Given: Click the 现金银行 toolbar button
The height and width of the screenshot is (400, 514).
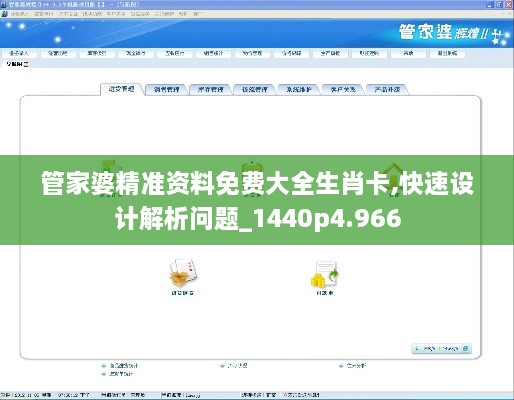Looking at the screenshot, I should (x=135, y=53).
